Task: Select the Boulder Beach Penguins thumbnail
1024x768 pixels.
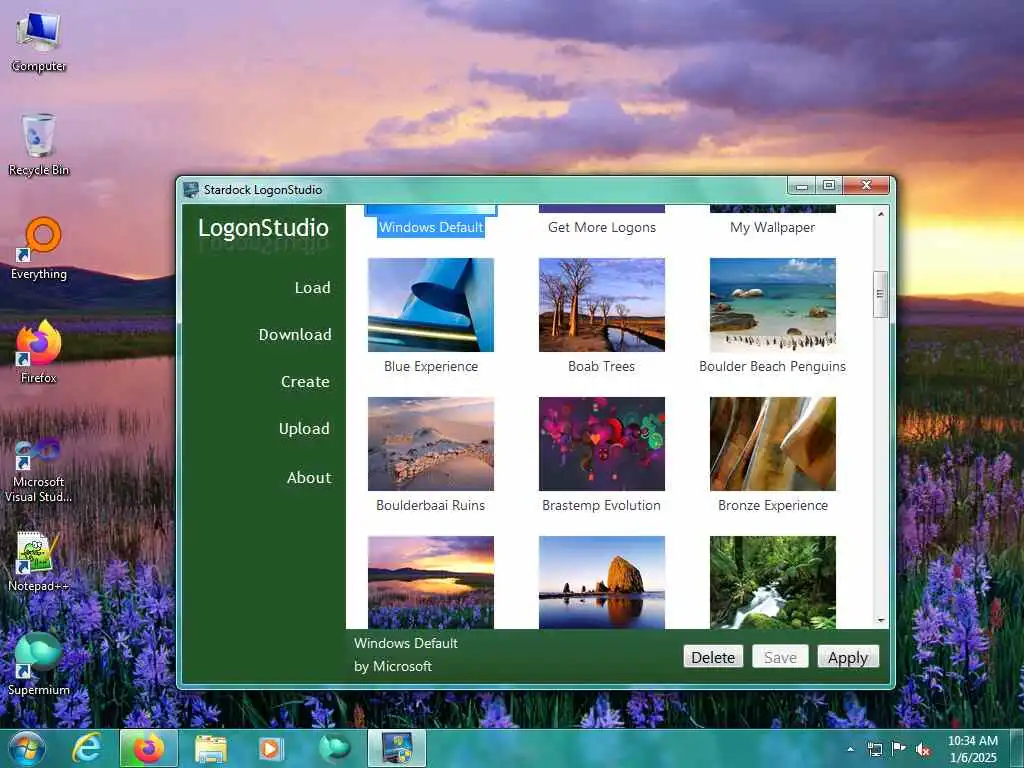Action: click(x=773, y=305)
